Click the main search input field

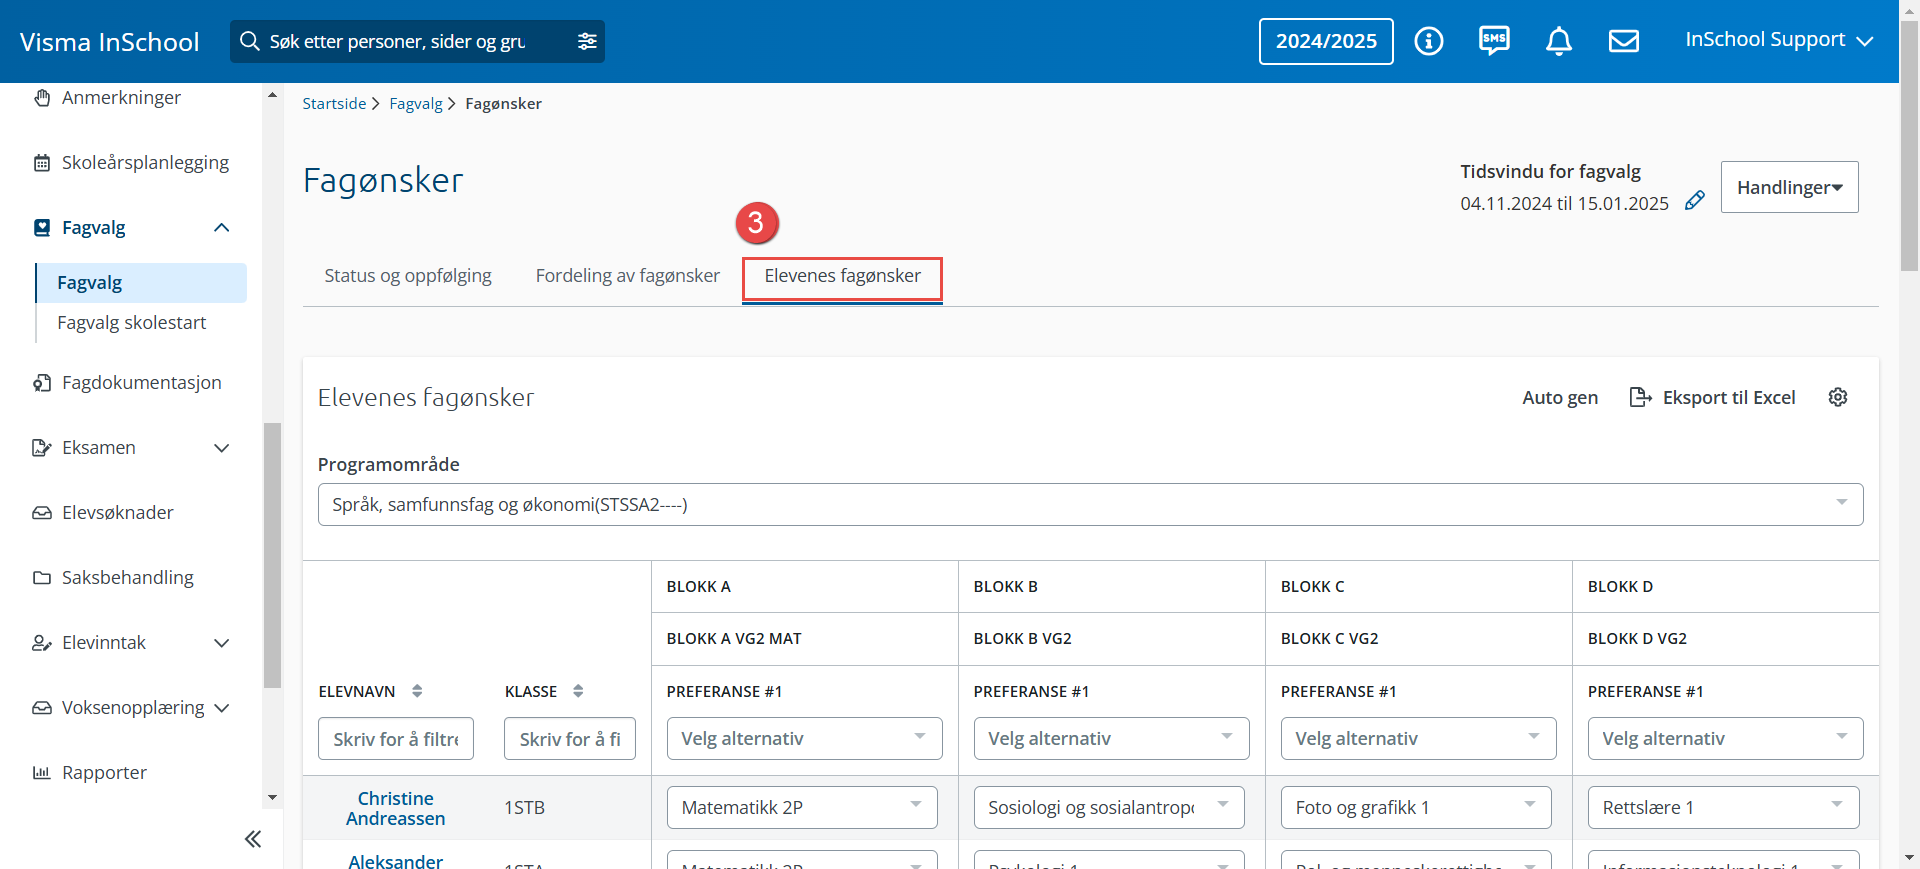tap(415, 41)
